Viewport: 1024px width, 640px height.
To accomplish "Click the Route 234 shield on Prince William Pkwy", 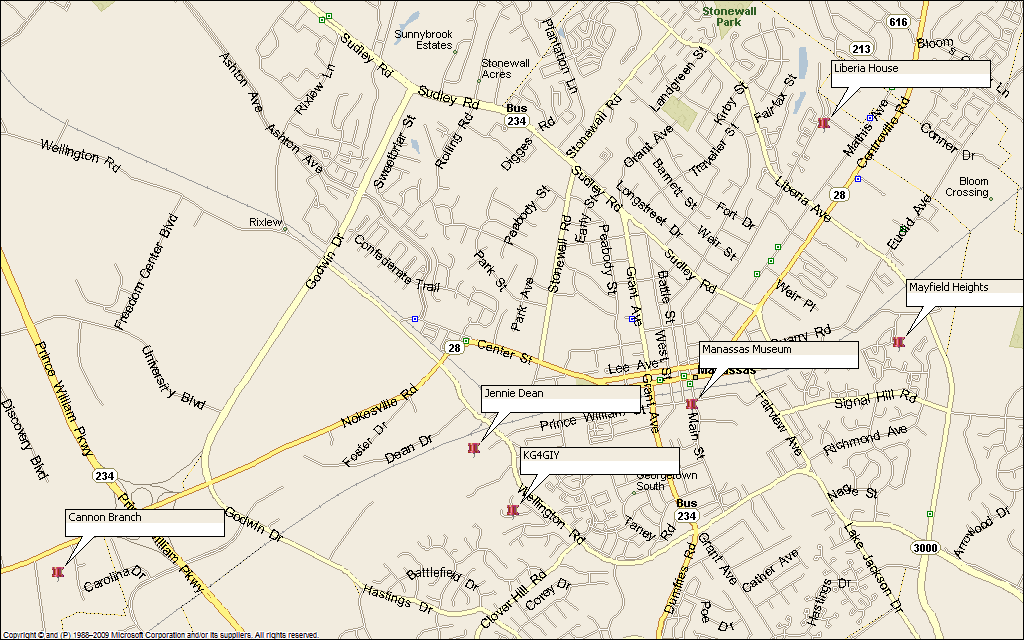I will pos(104,477).
